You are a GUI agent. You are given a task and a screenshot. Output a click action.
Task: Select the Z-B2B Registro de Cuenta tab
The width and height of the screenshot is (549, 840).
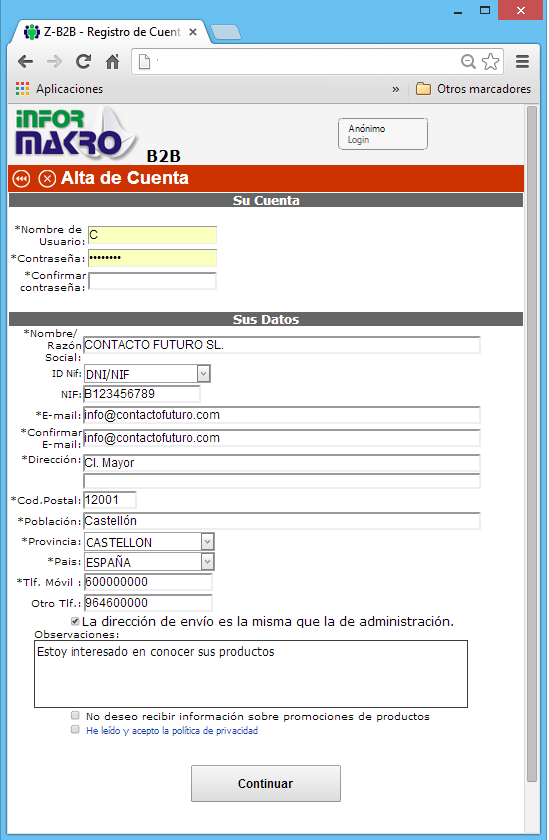tap(110, 32)
